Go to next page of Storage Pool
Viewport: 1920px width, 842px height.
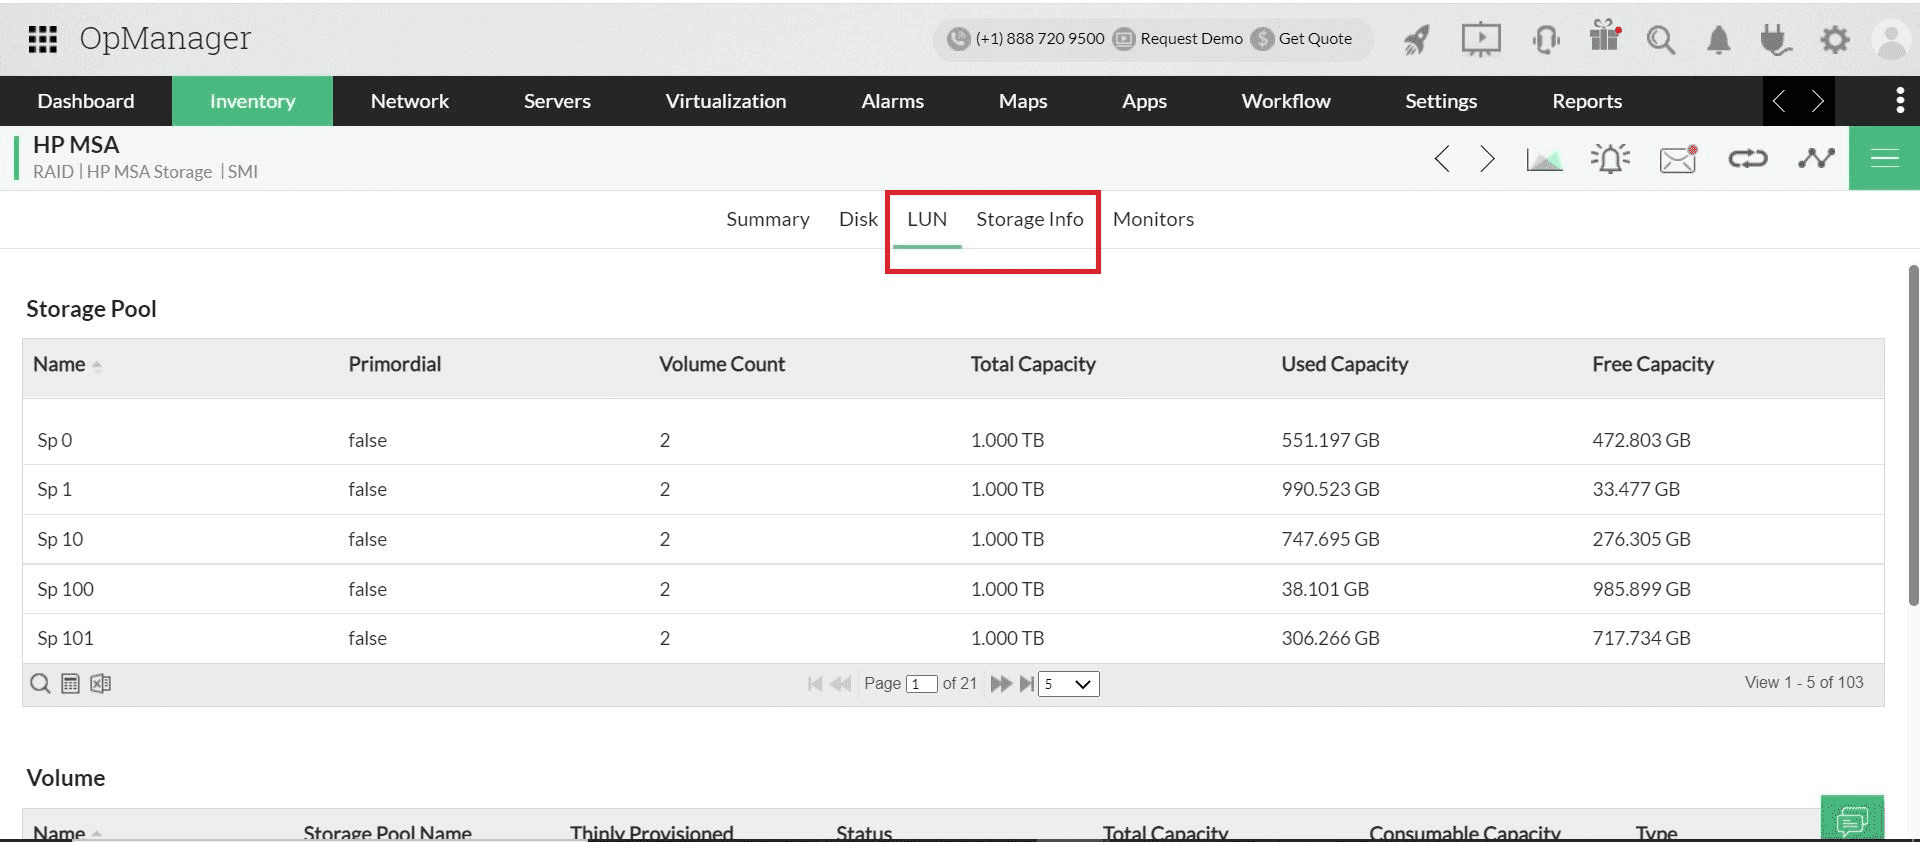tap(1001, 684)
